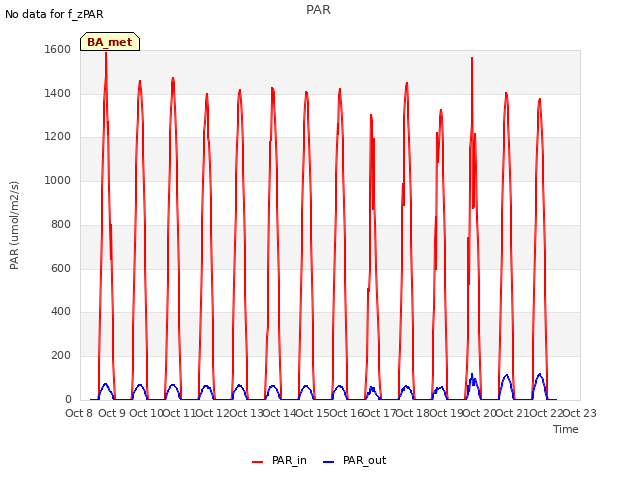Click the 'No data for f_zPAR' message

pyautogui.click(x=54, y=14)
